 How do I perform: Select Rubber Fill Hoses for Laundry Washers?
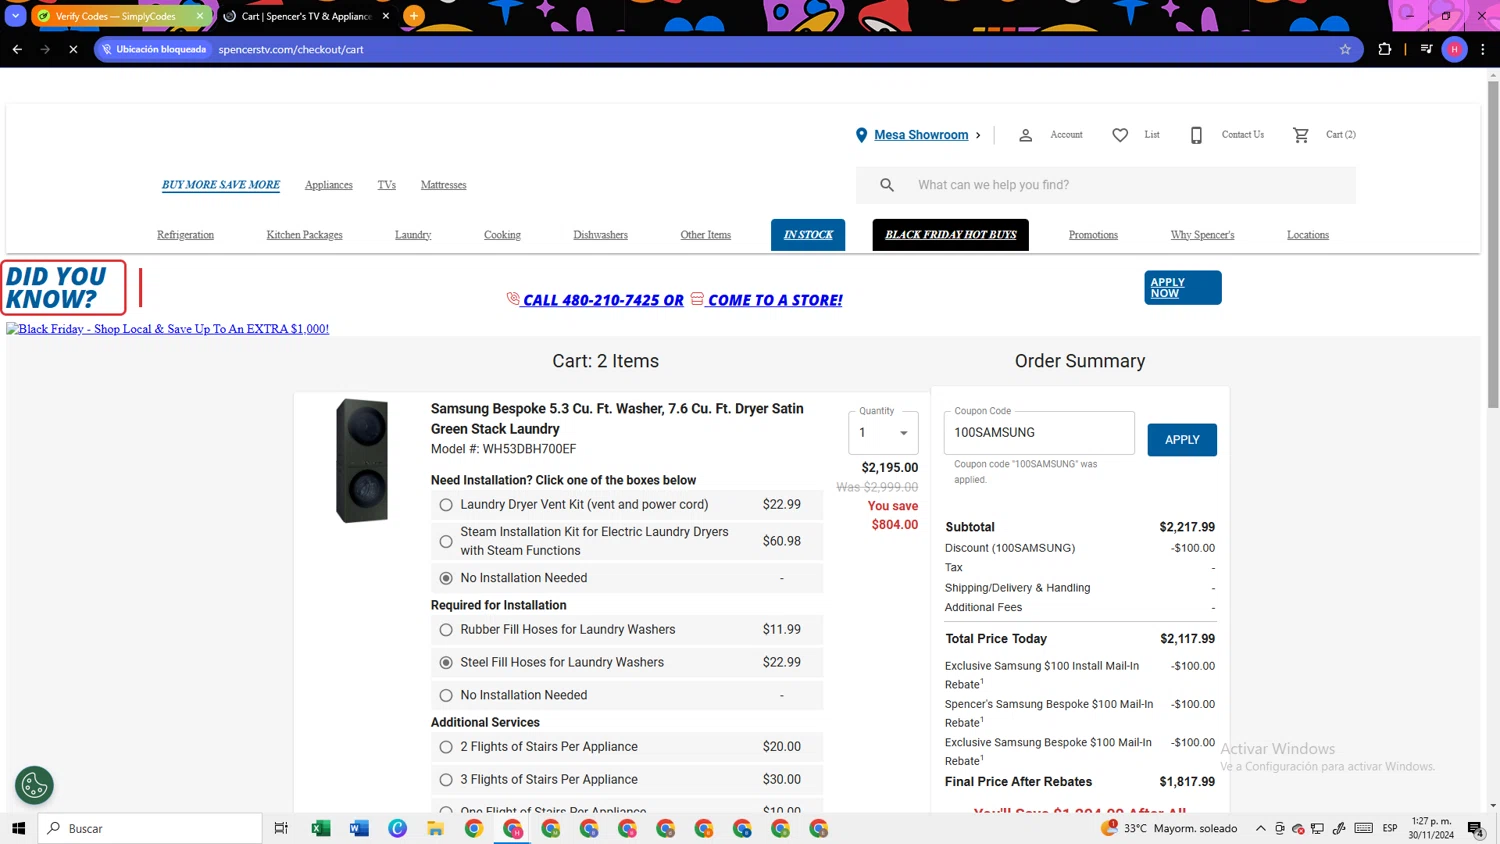pyautogui.click(x=446, y=630)
